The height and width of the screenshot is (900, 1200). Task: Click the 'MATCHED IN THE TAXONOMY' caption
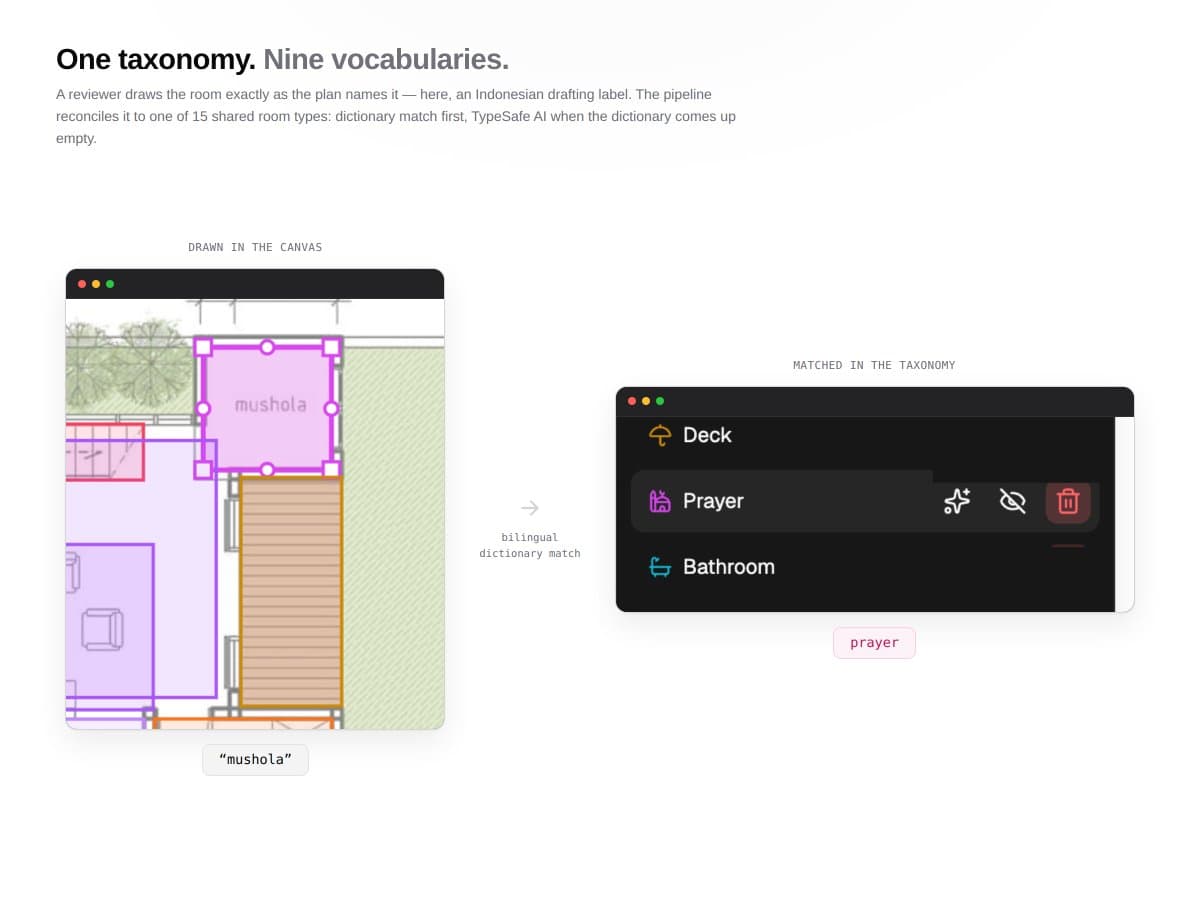874,365
